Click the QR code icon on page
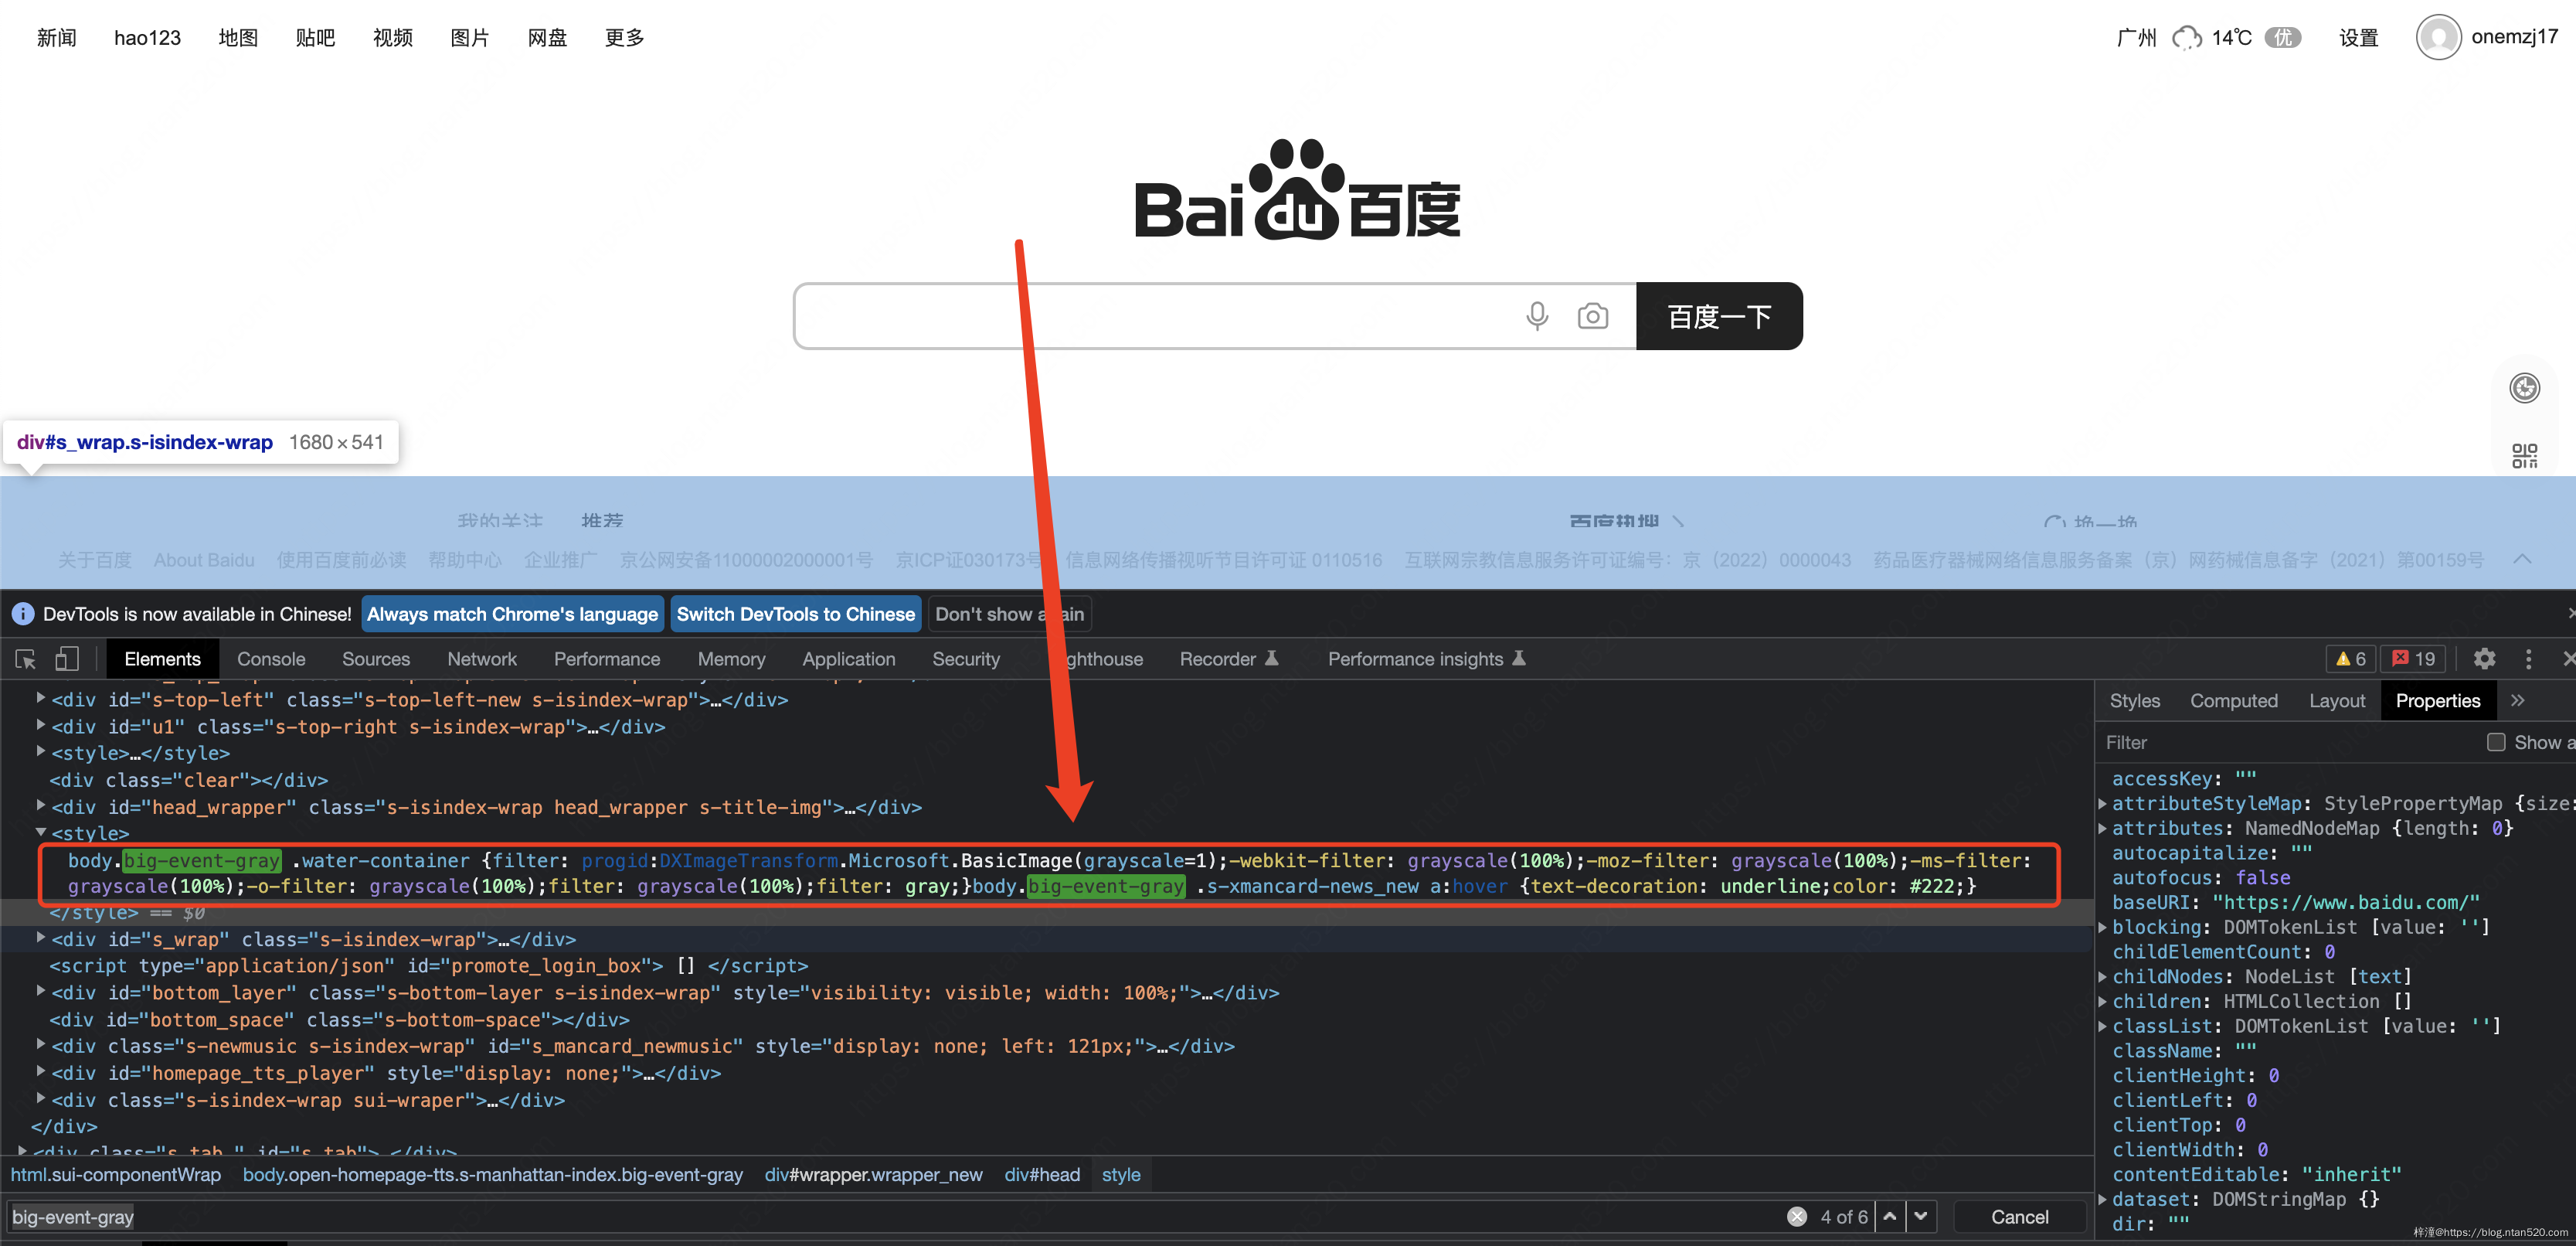The height and width of the screenshot is (1246, 2576). (x=2524, y=456)
